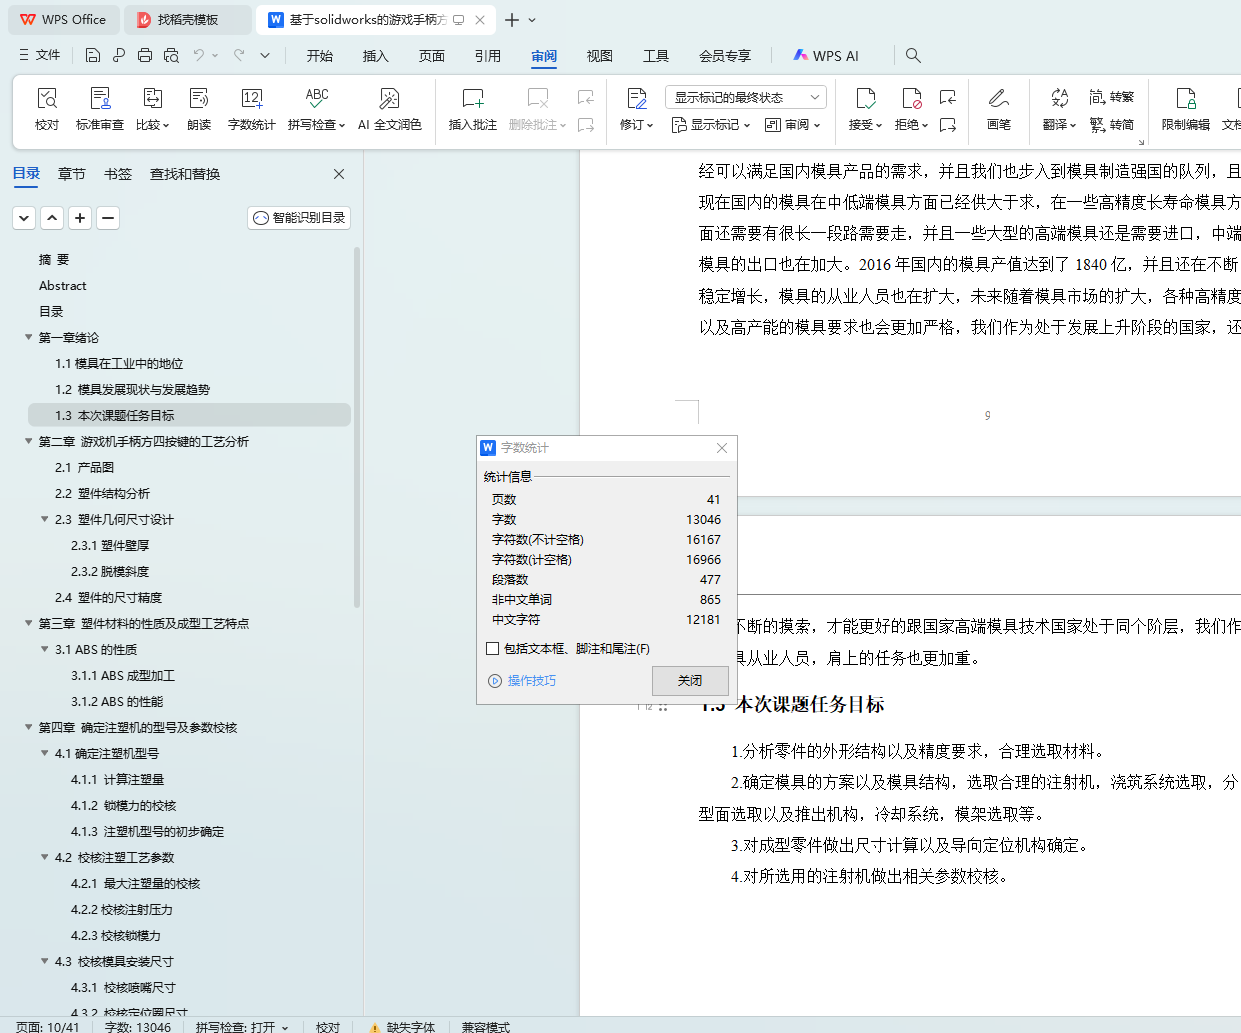Open the search magnifier in ribbon
The image size is (1241, 1033).
tap(913, 55)
